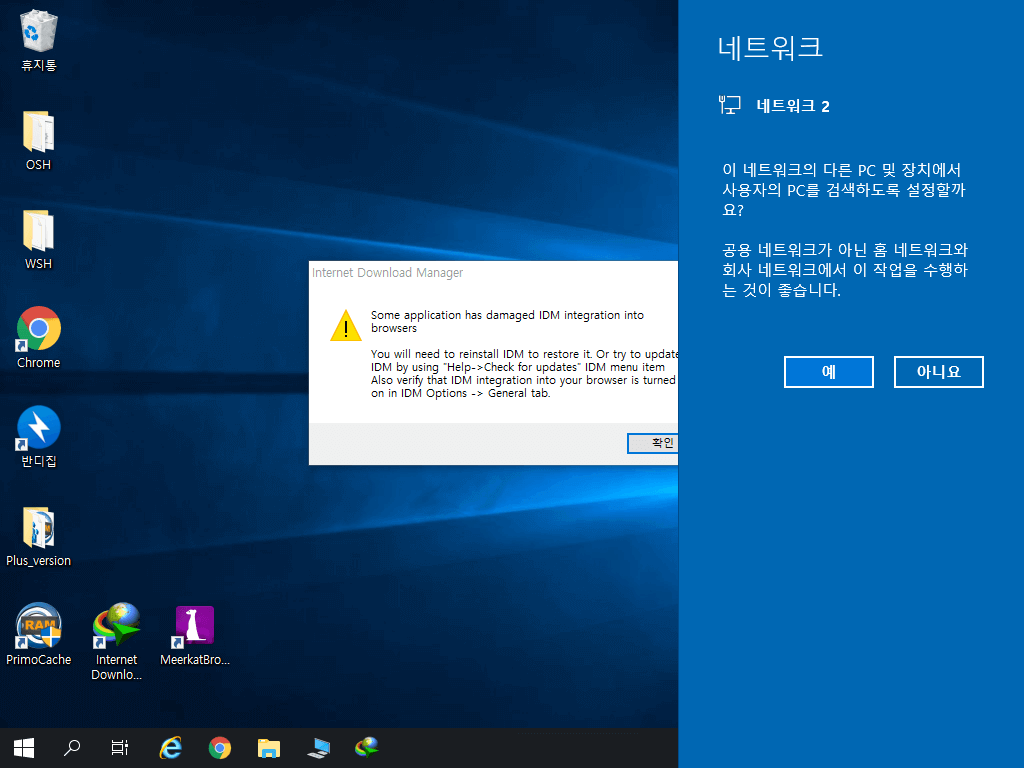1024x768 pixels.
Task: Confirm IDM warning with 확인 button
Action: pyautogui.click(x=653, y=443)
